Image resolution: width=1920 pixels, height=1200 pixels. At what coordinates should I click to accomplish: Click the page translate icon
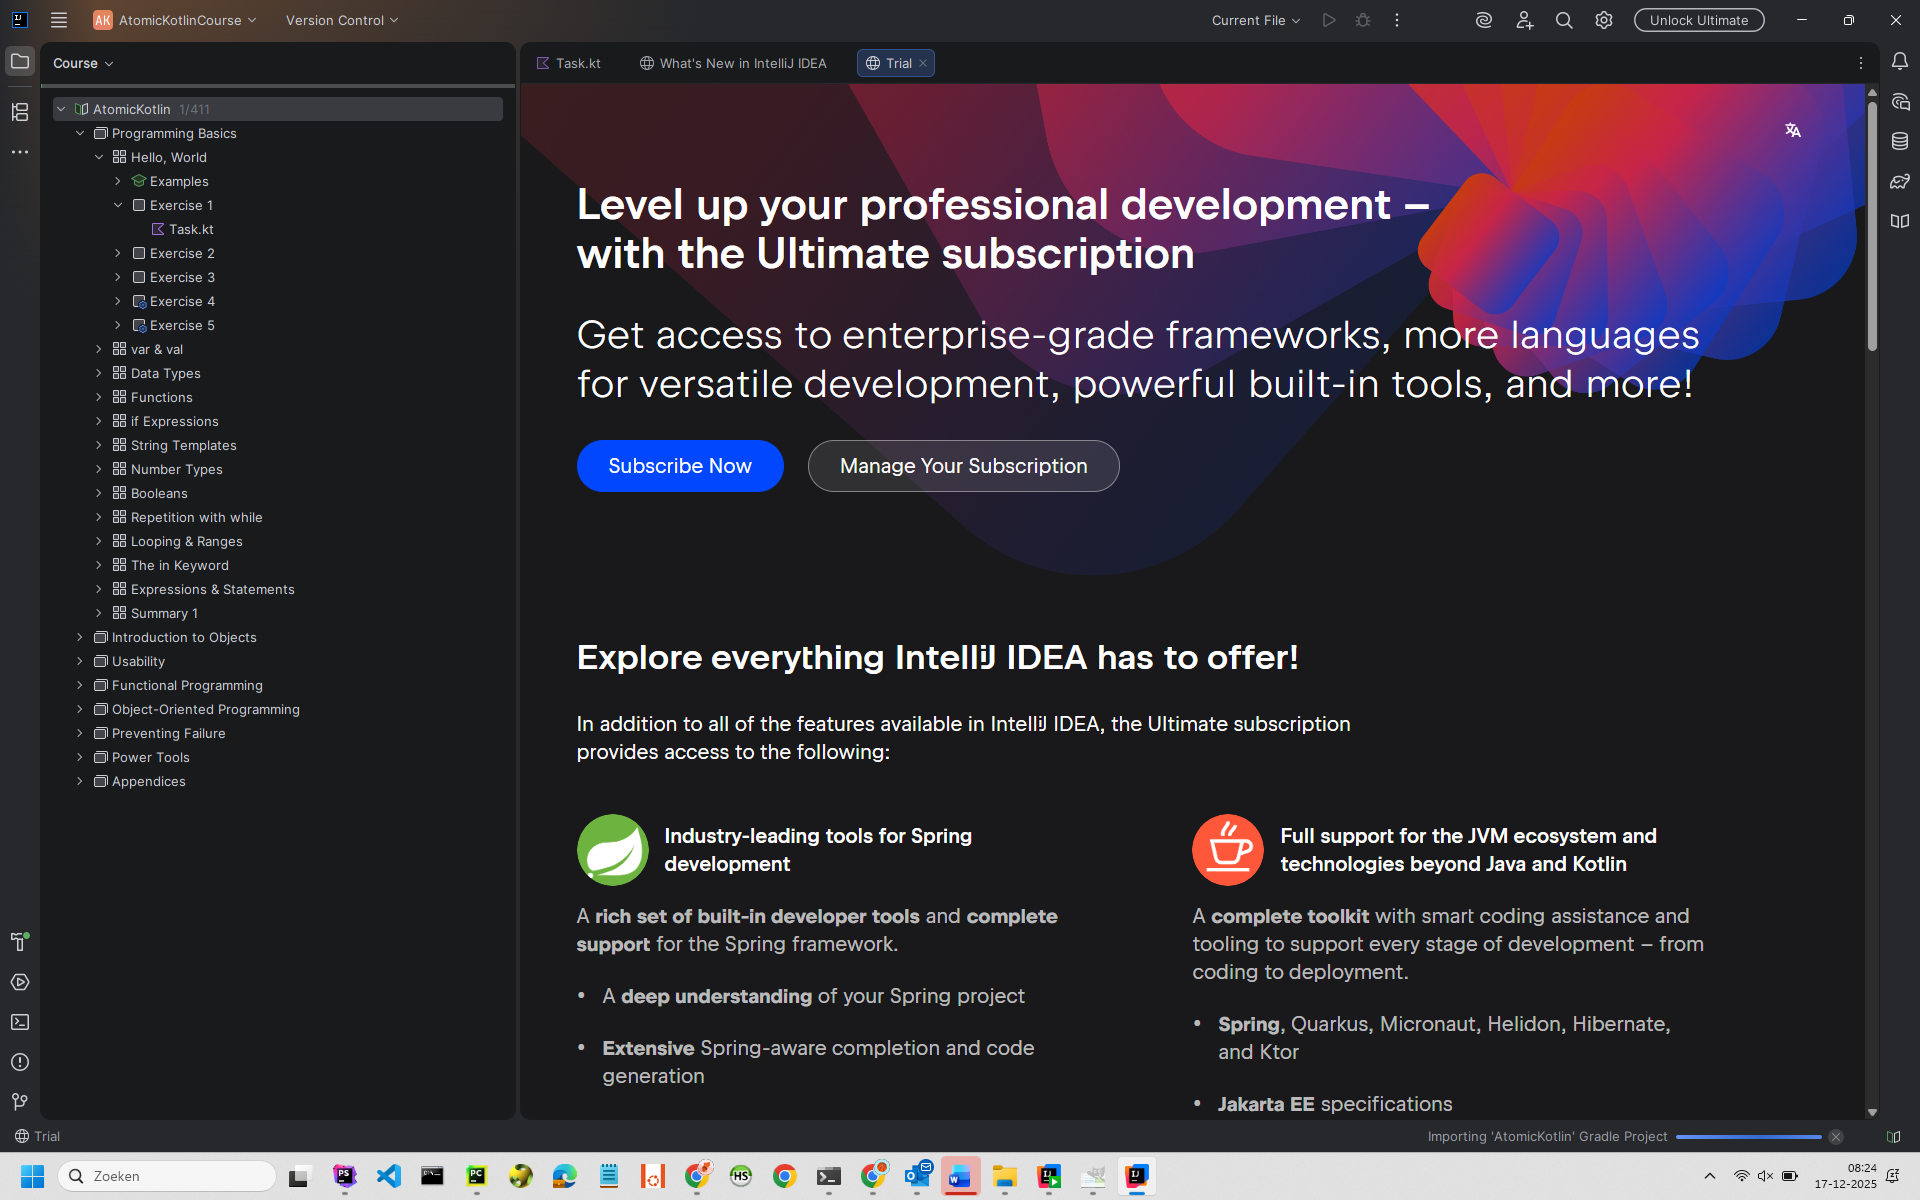click(1793, 131)
